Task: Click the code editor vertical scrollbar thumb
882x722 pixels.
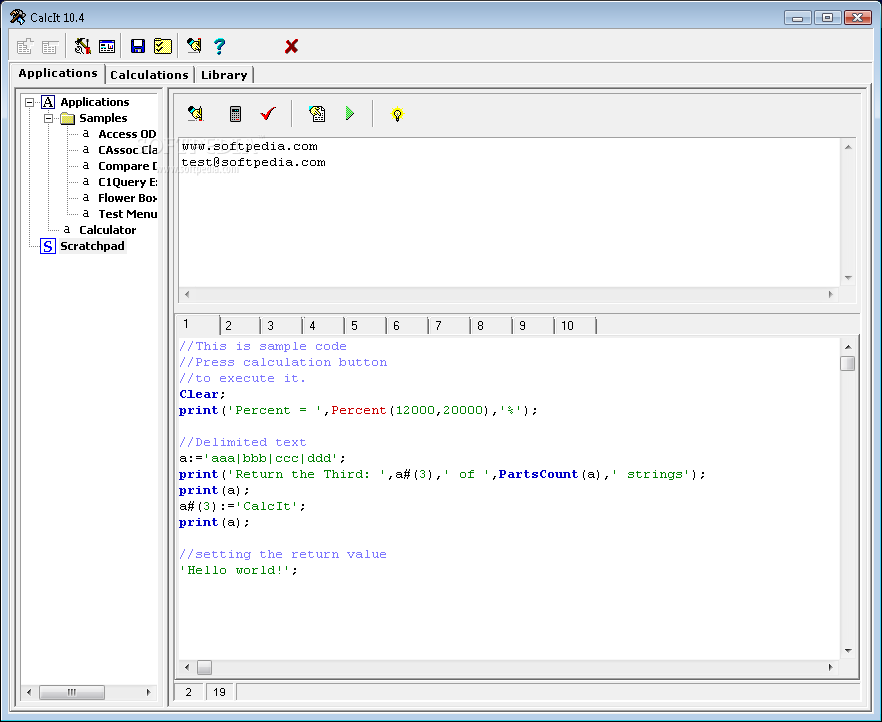Action: coord(848,363)
